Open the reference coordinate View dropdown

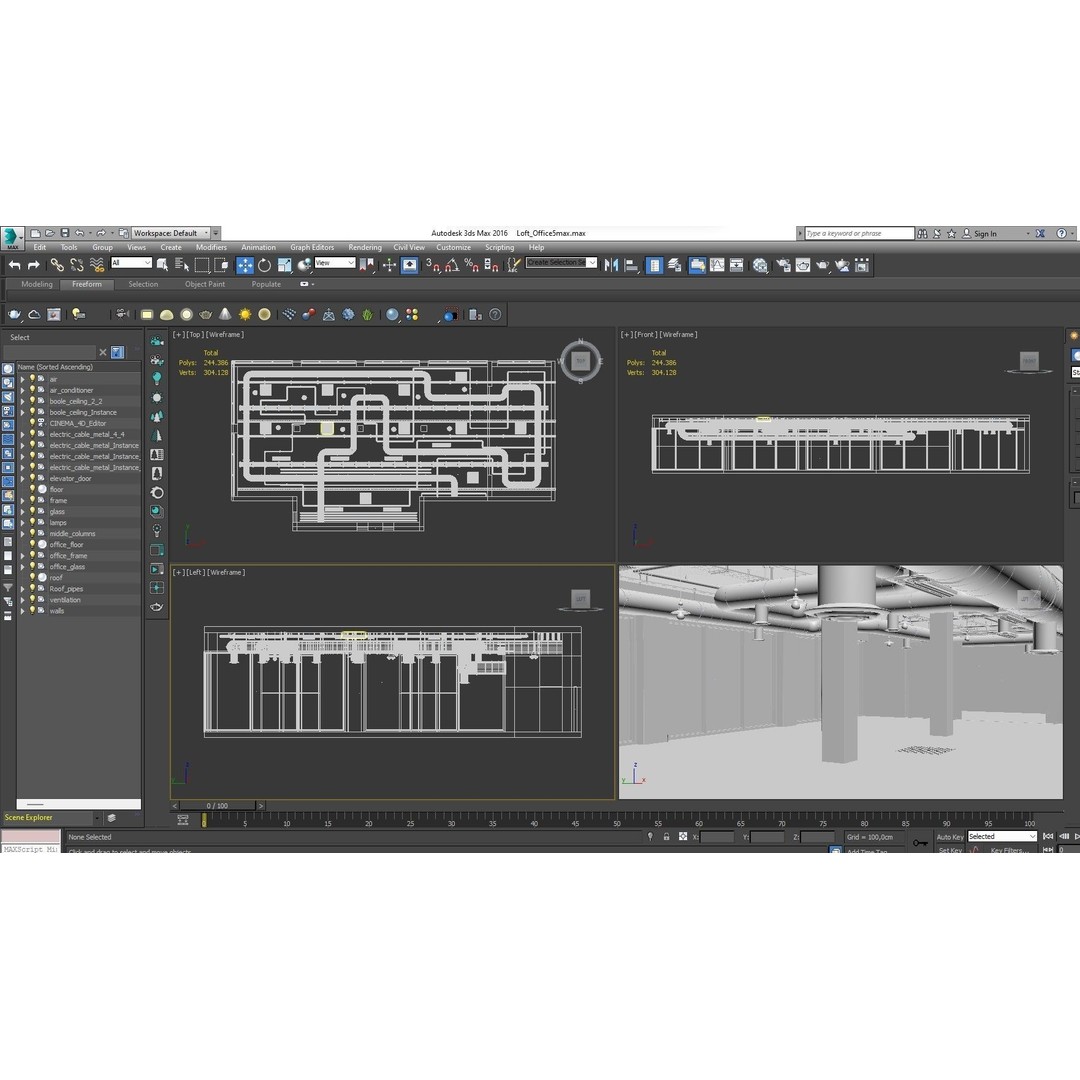[x=335, y=263]
